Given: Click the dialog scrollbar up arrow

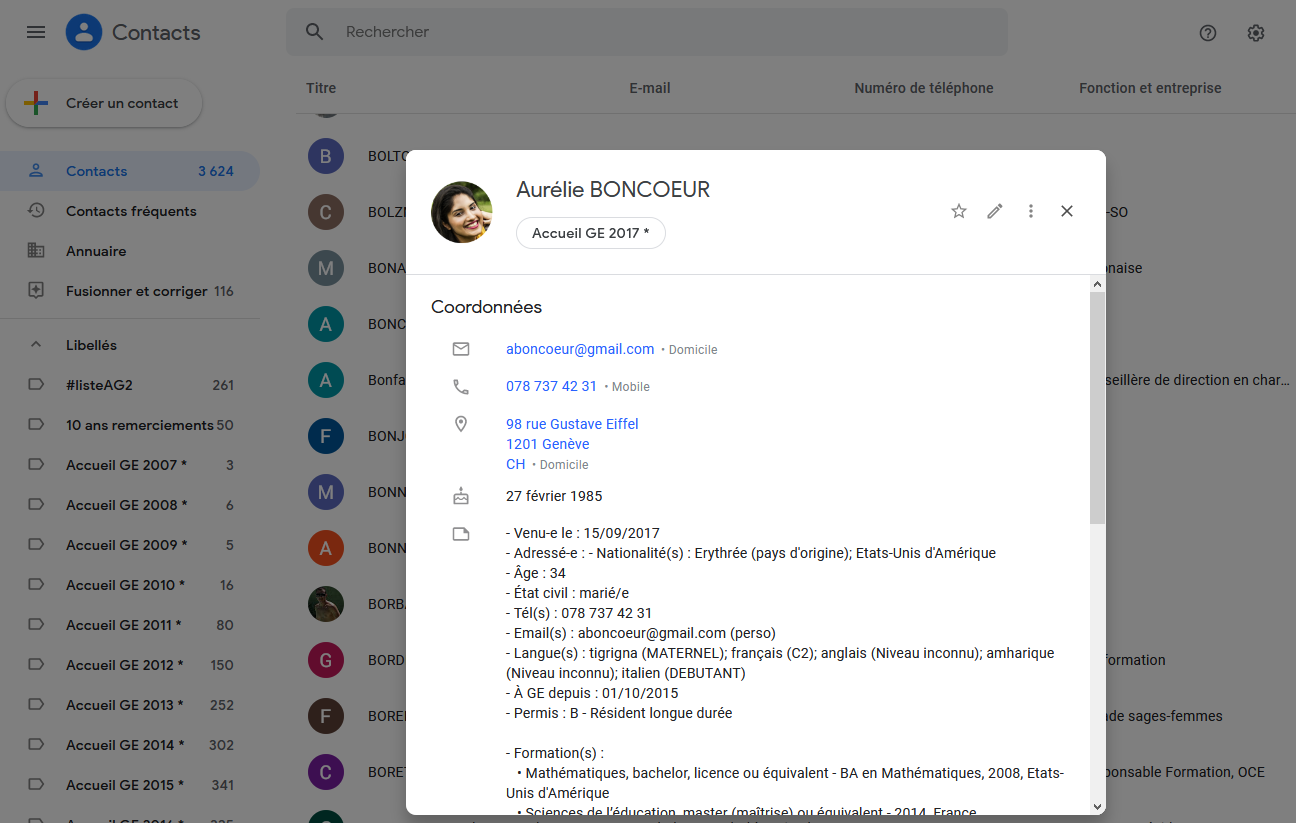Looking at the screenshot, I should (x=1098, y=284).
